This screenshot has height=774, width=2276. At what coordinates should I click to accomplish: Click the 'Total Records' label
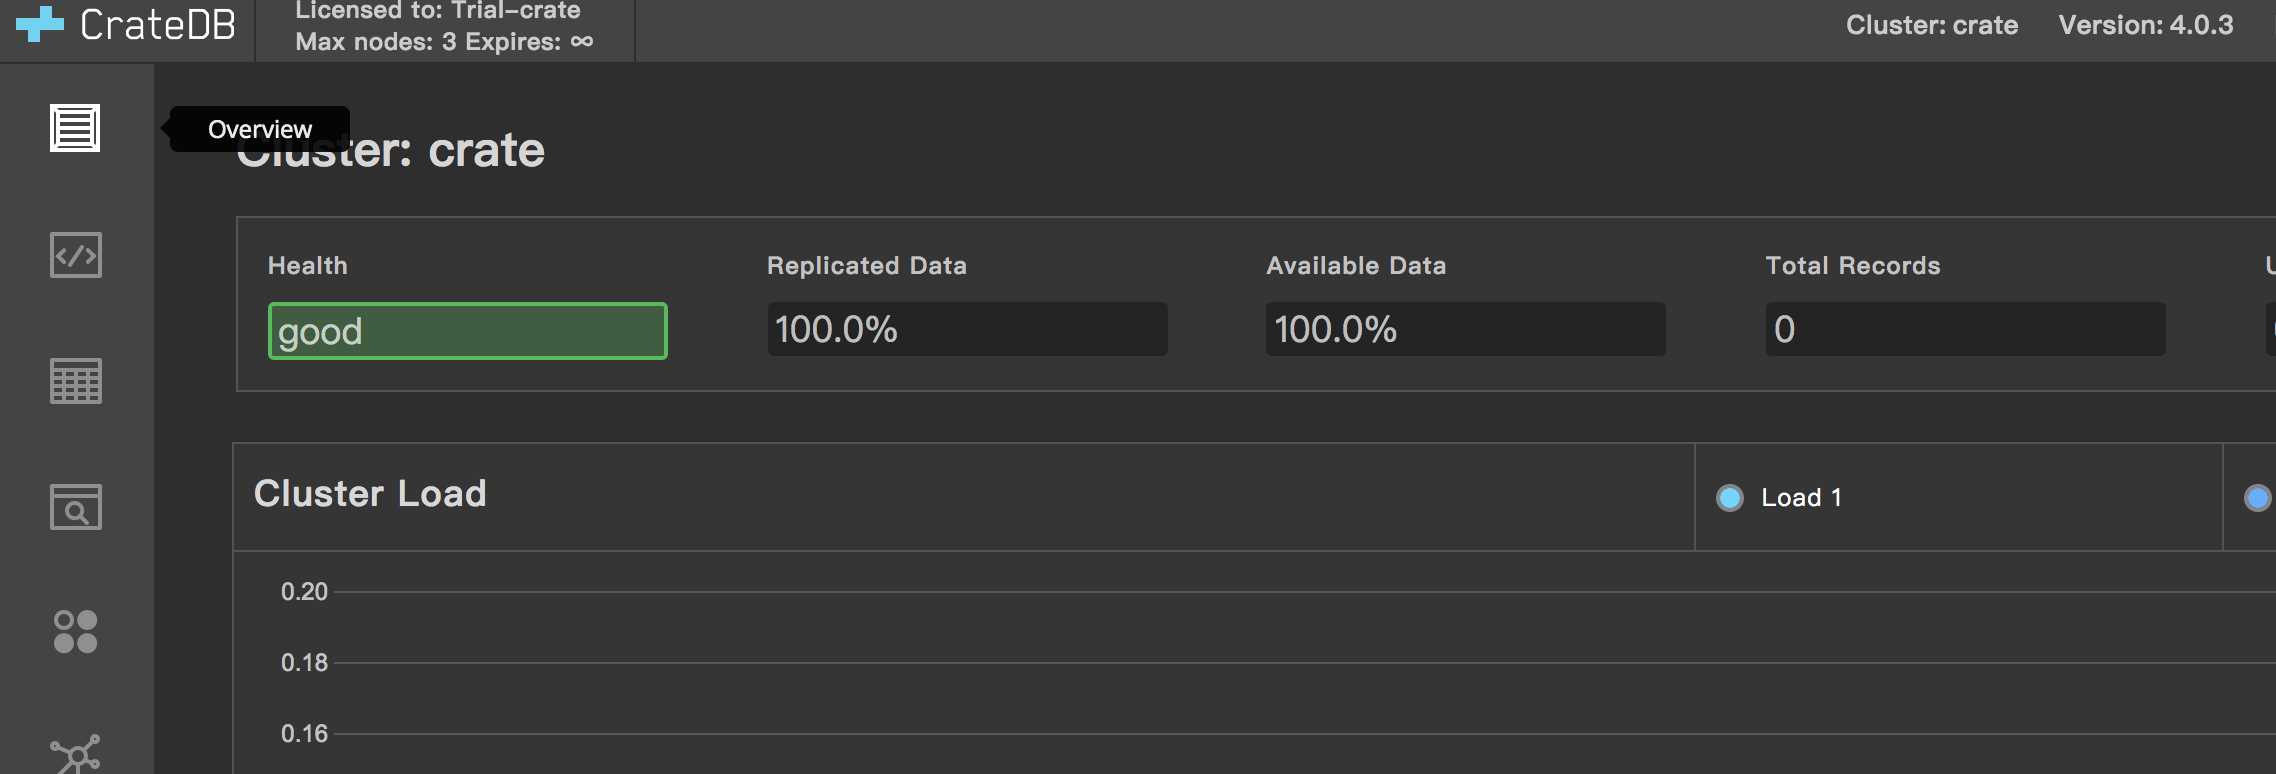[x=1853, y=266]
